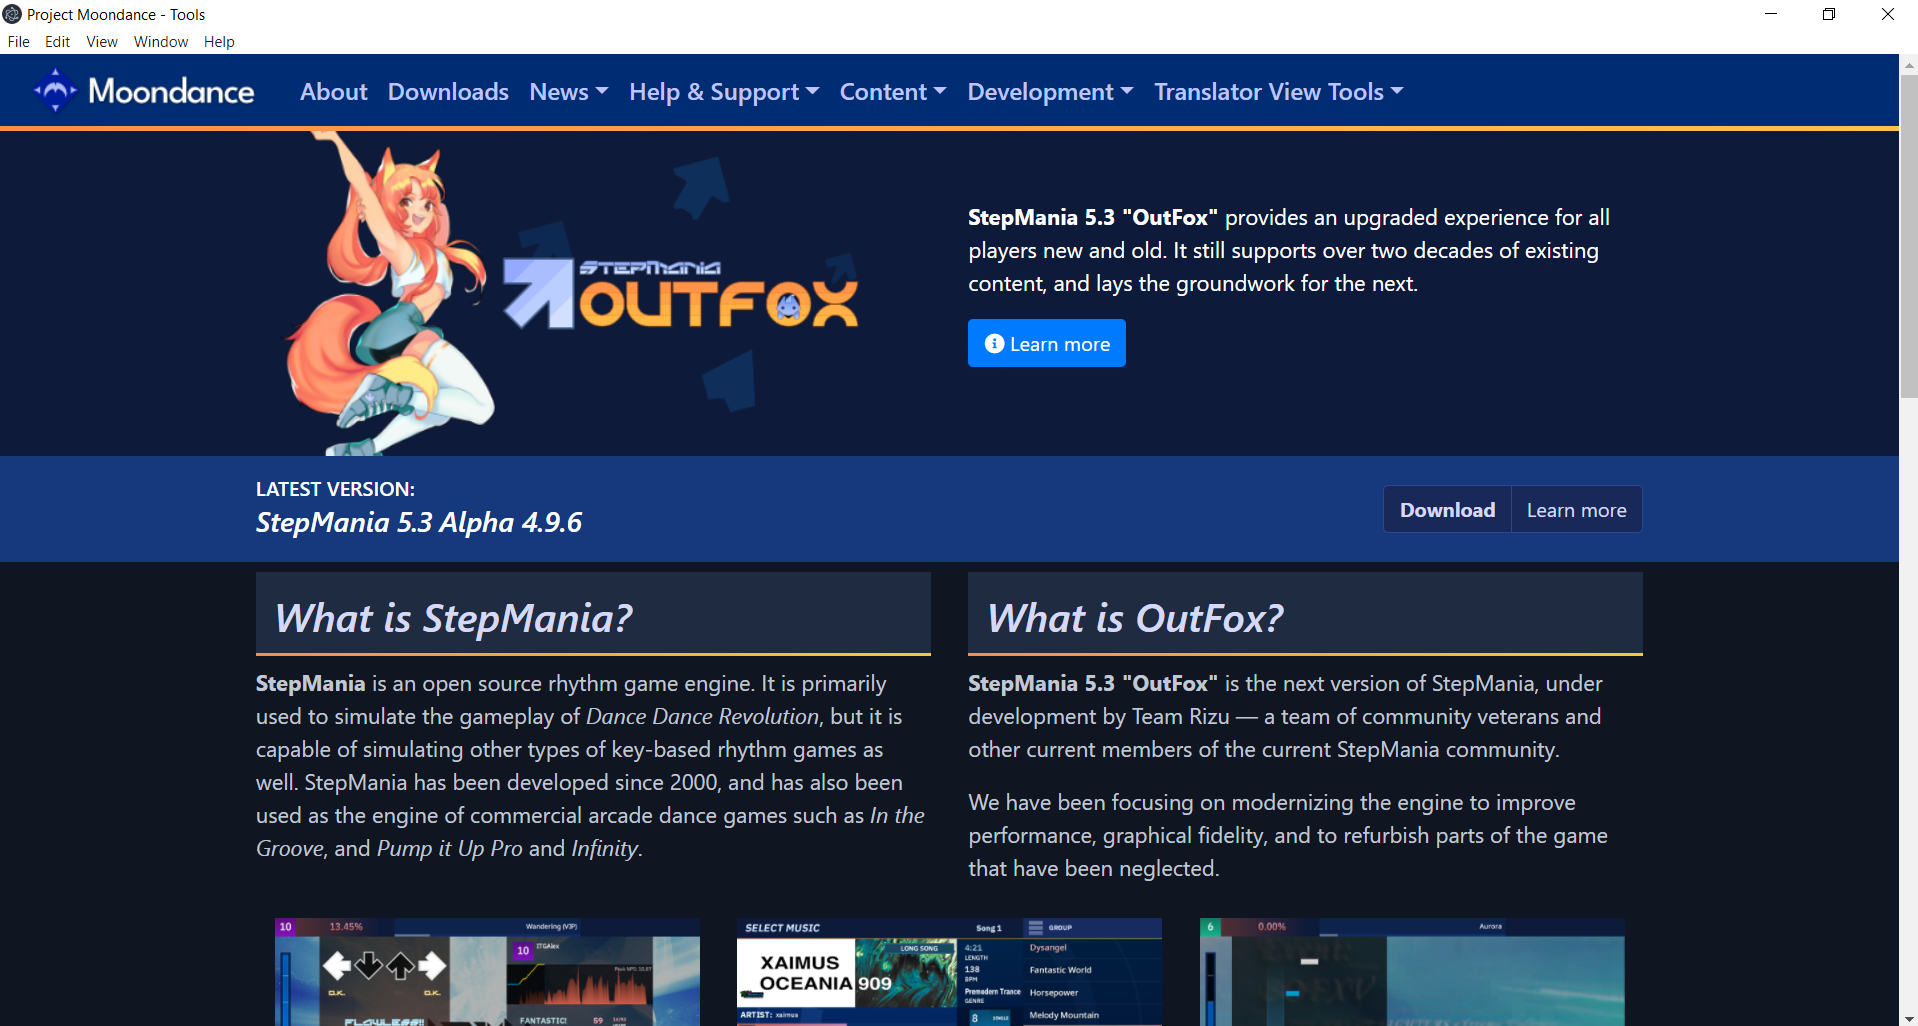Open the Development dropdown menu

click(1049, 92)
